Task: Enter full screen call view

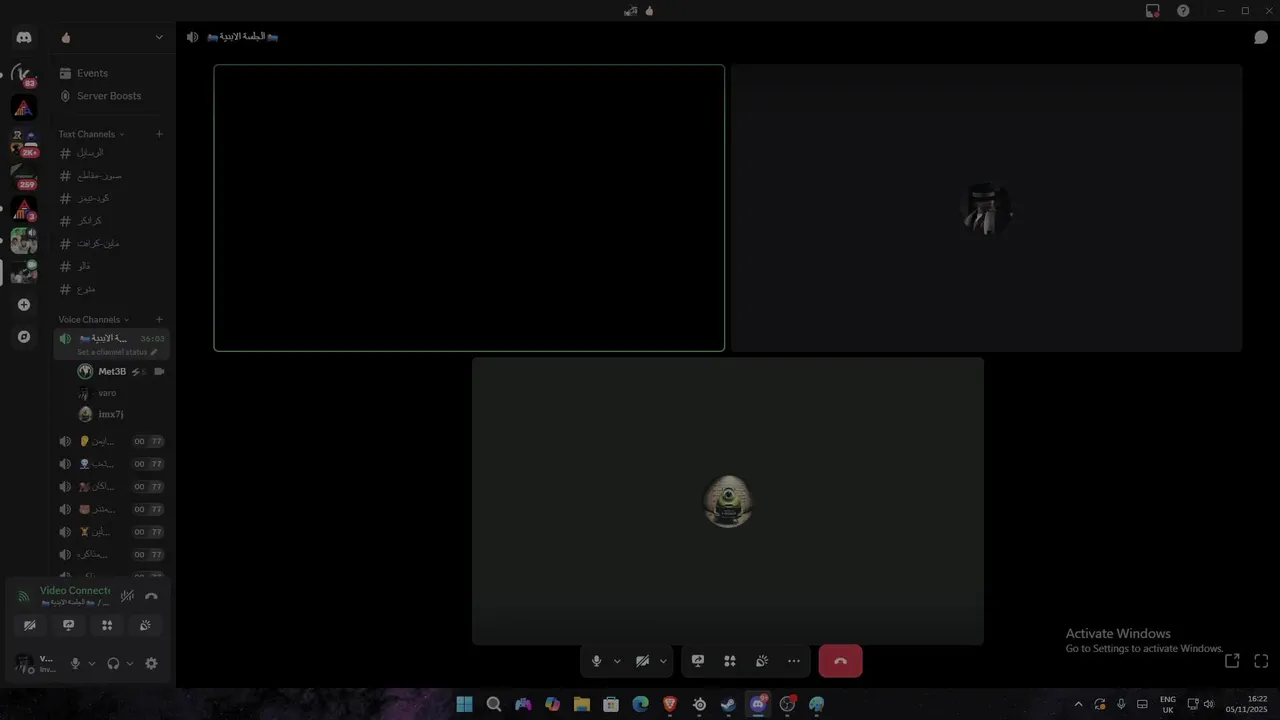Action: point(1261,661)
